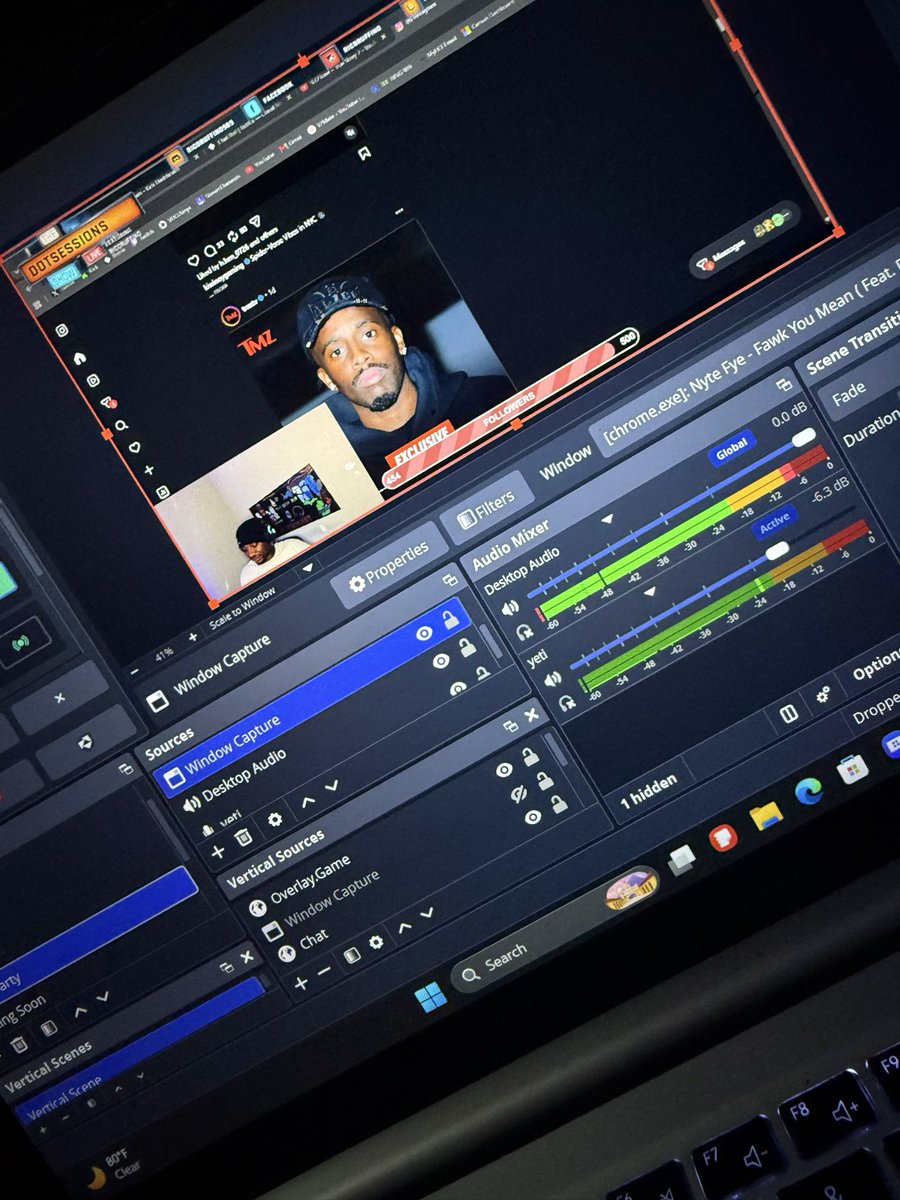The width and height of the screenshot is (900, 1200).
Task: Open the Windows Start menu
Action: coord(431,996)
